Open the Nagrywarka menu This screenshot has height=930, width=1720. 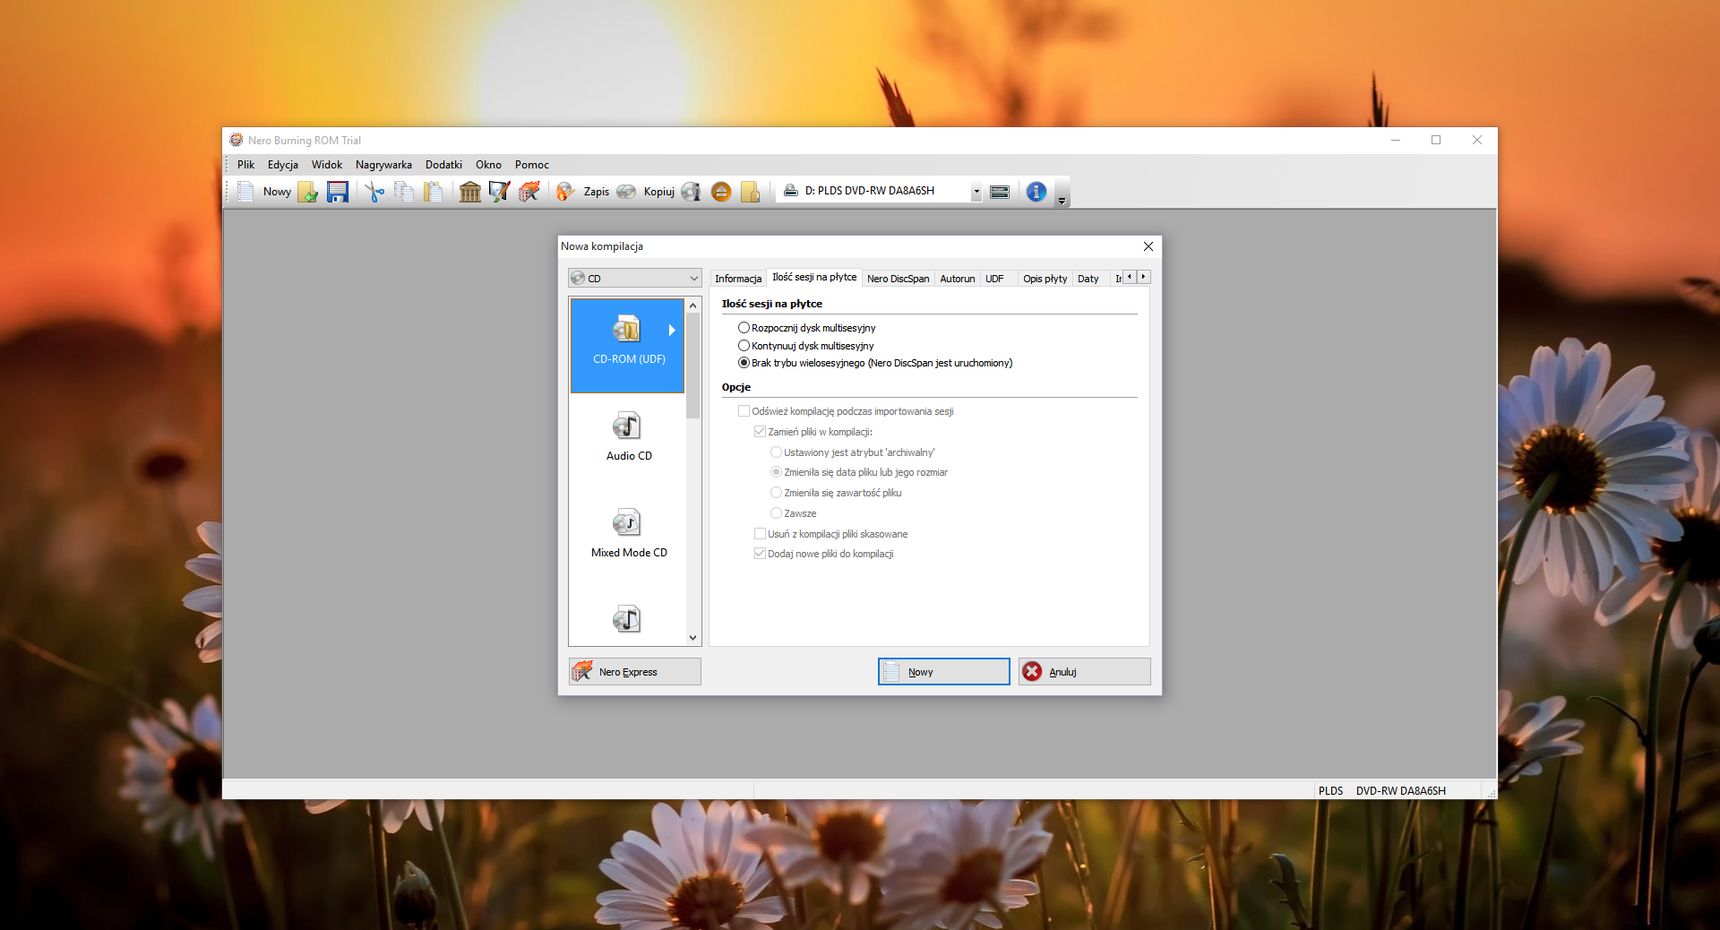(384, 165)
